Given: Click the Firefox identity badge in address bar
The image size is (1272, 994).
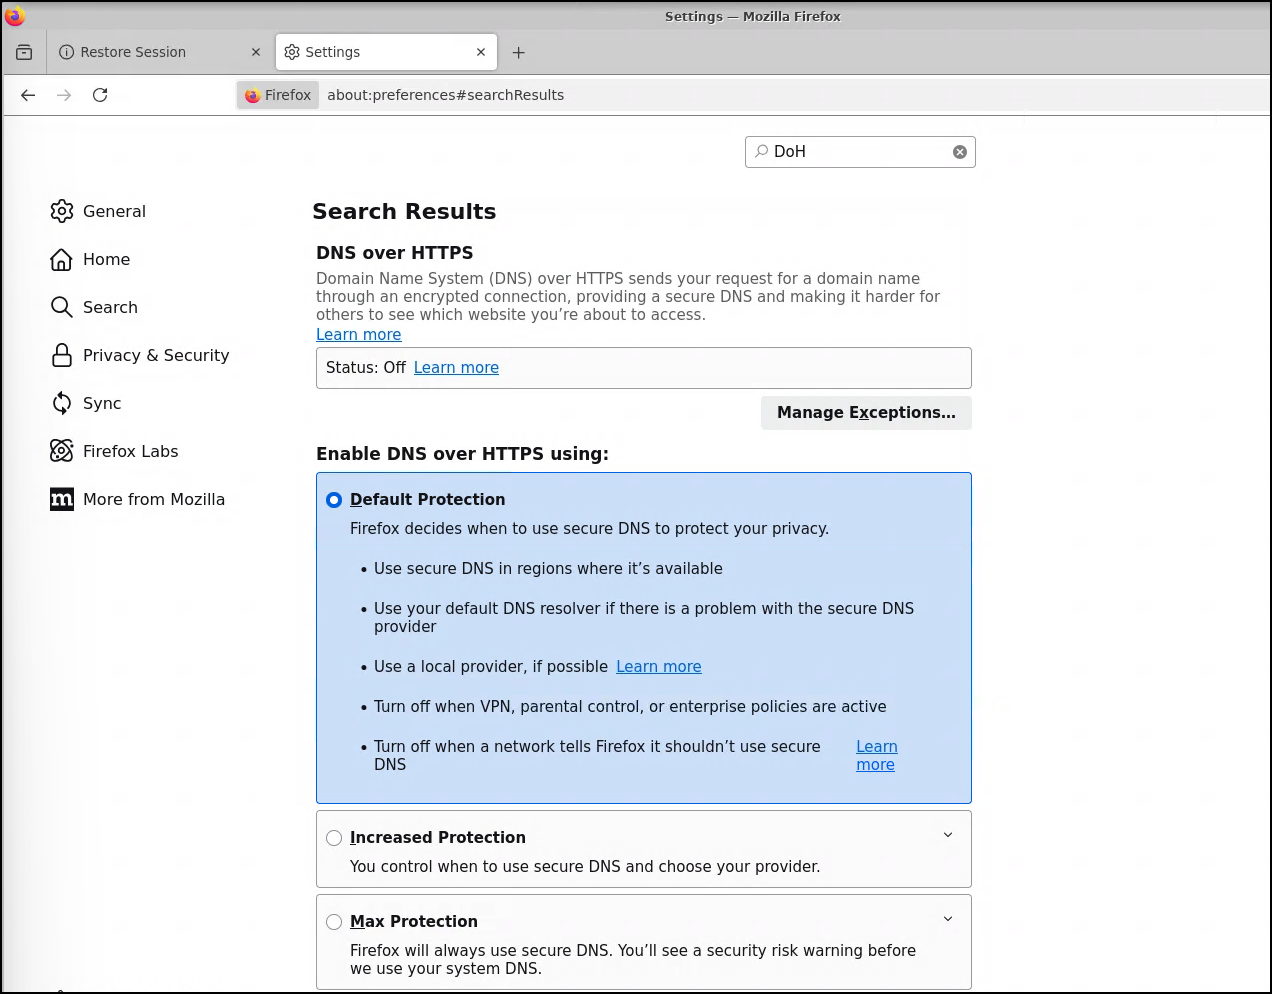Looking at the screenshot, I should tap(278, 95).
